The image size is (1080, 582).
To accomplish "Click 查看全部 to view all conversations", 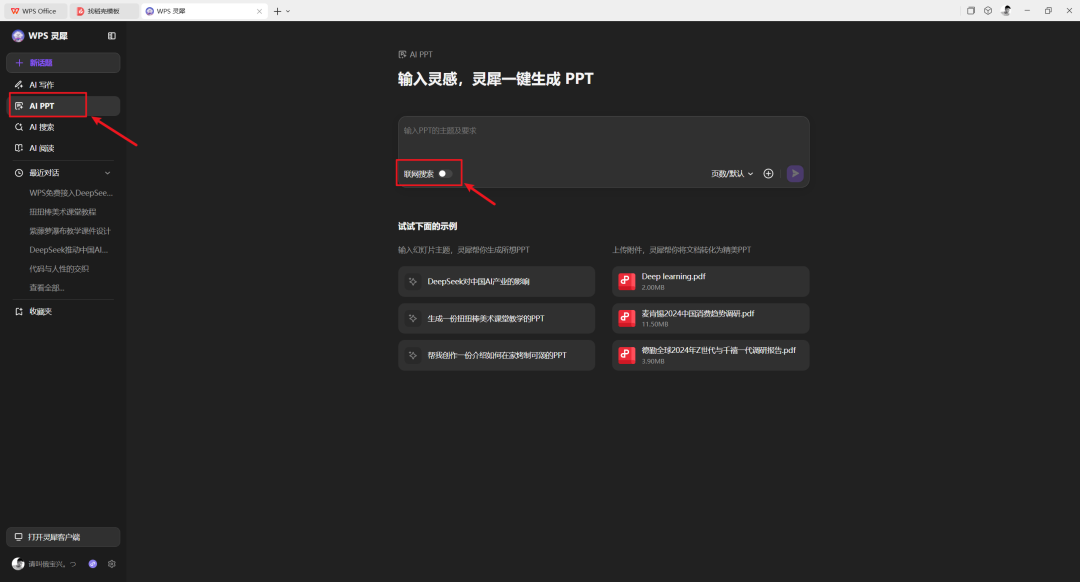I will [46, 288].
